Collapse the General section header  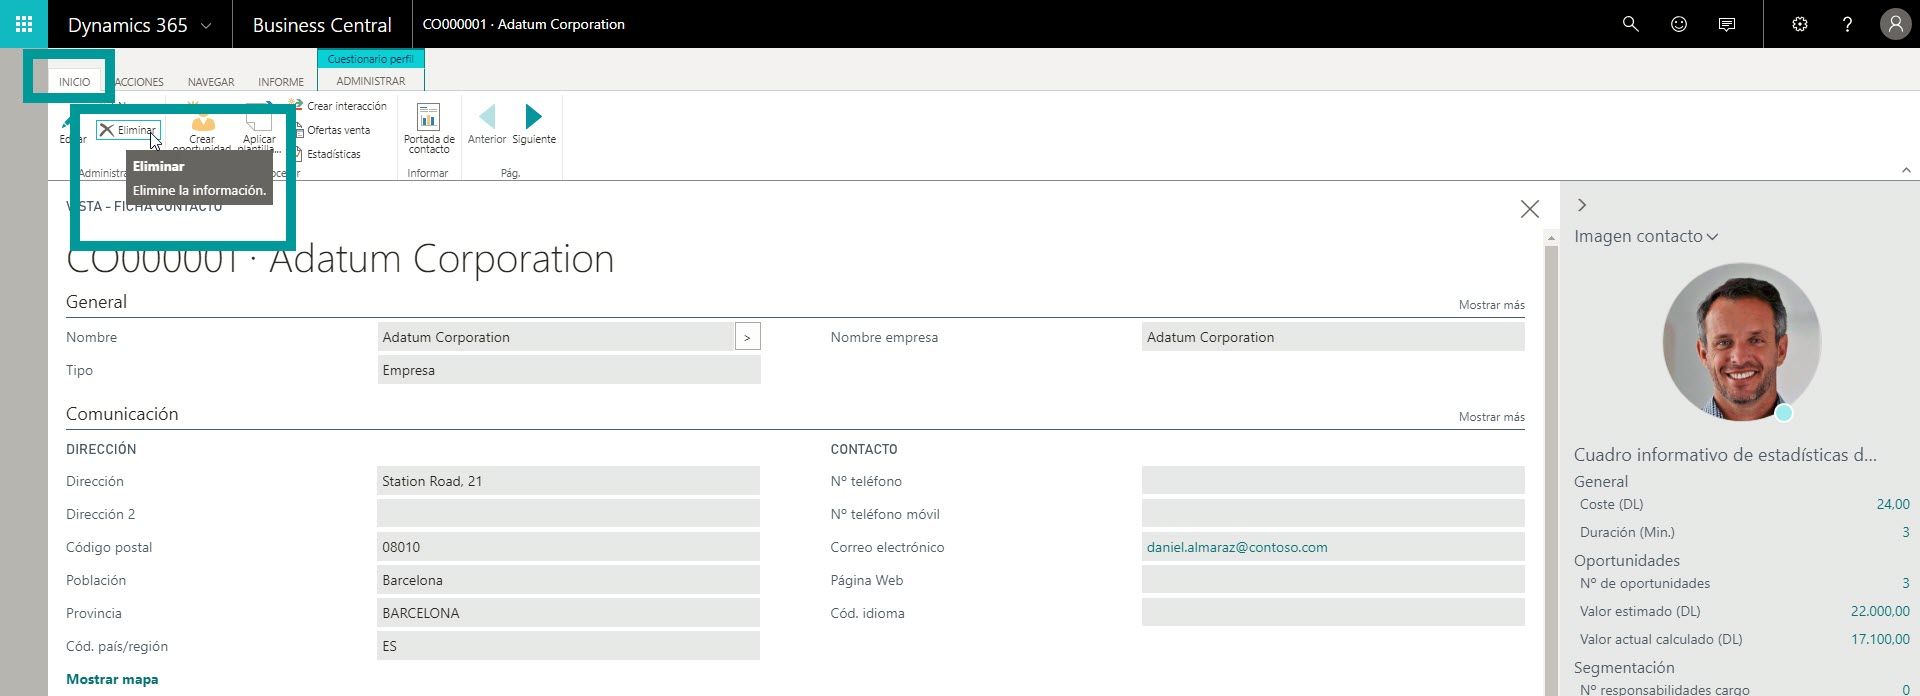coord(96,302)
